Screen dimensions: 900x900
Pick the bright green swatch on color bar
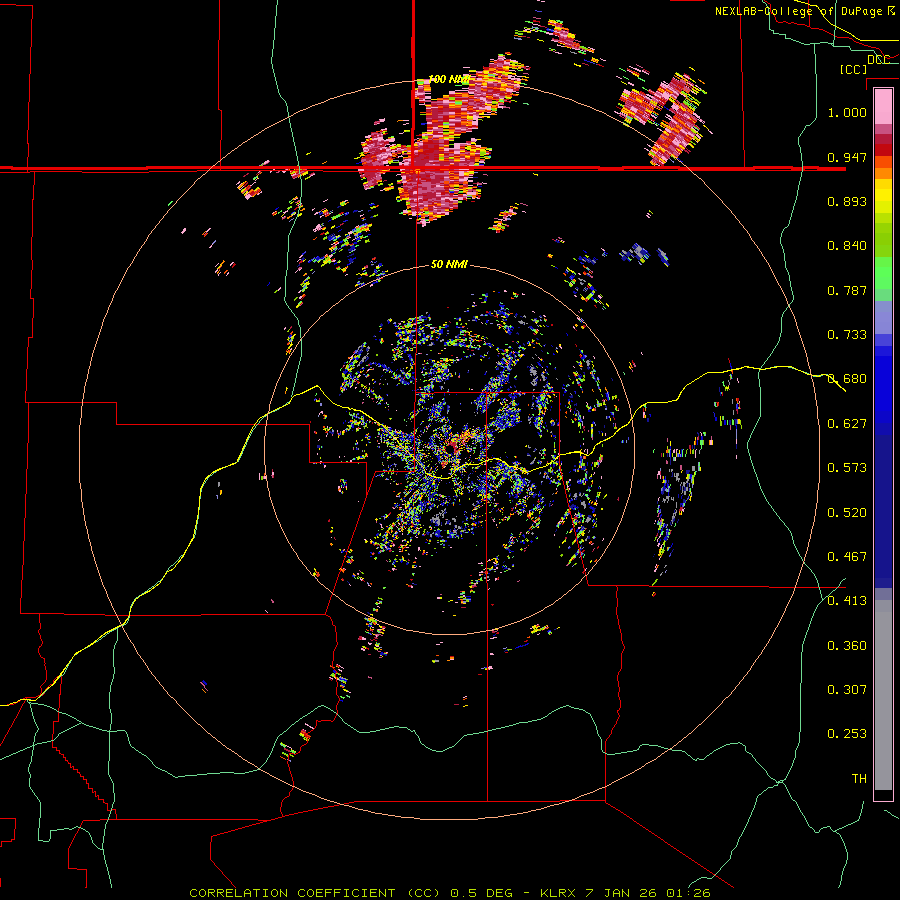(x=883, y=273)
